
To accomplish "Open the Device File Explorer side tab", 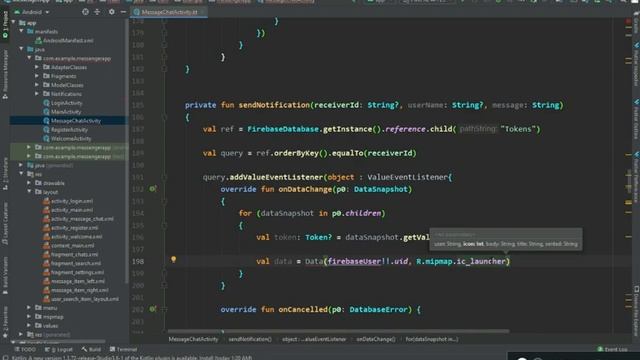I will pos(636,312).
